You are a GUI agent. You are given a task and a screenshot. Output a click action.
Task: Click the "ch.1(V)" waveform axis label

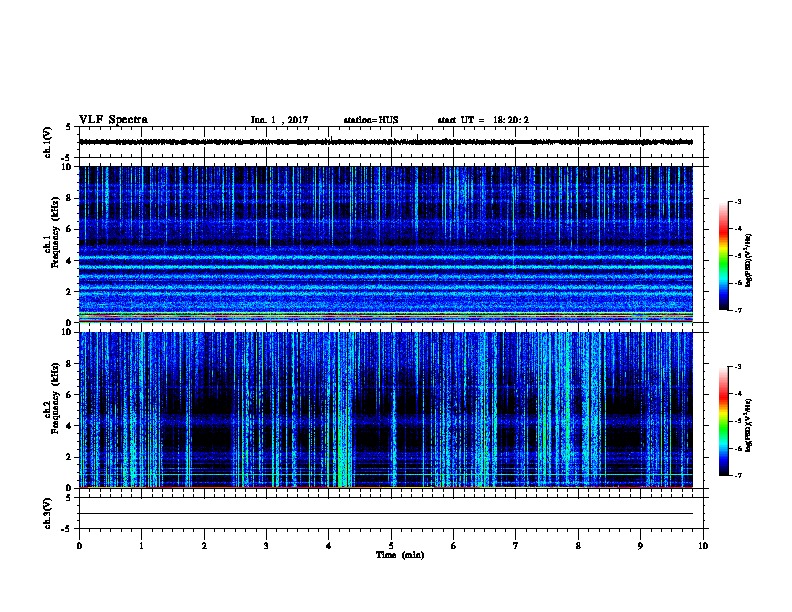47,142
